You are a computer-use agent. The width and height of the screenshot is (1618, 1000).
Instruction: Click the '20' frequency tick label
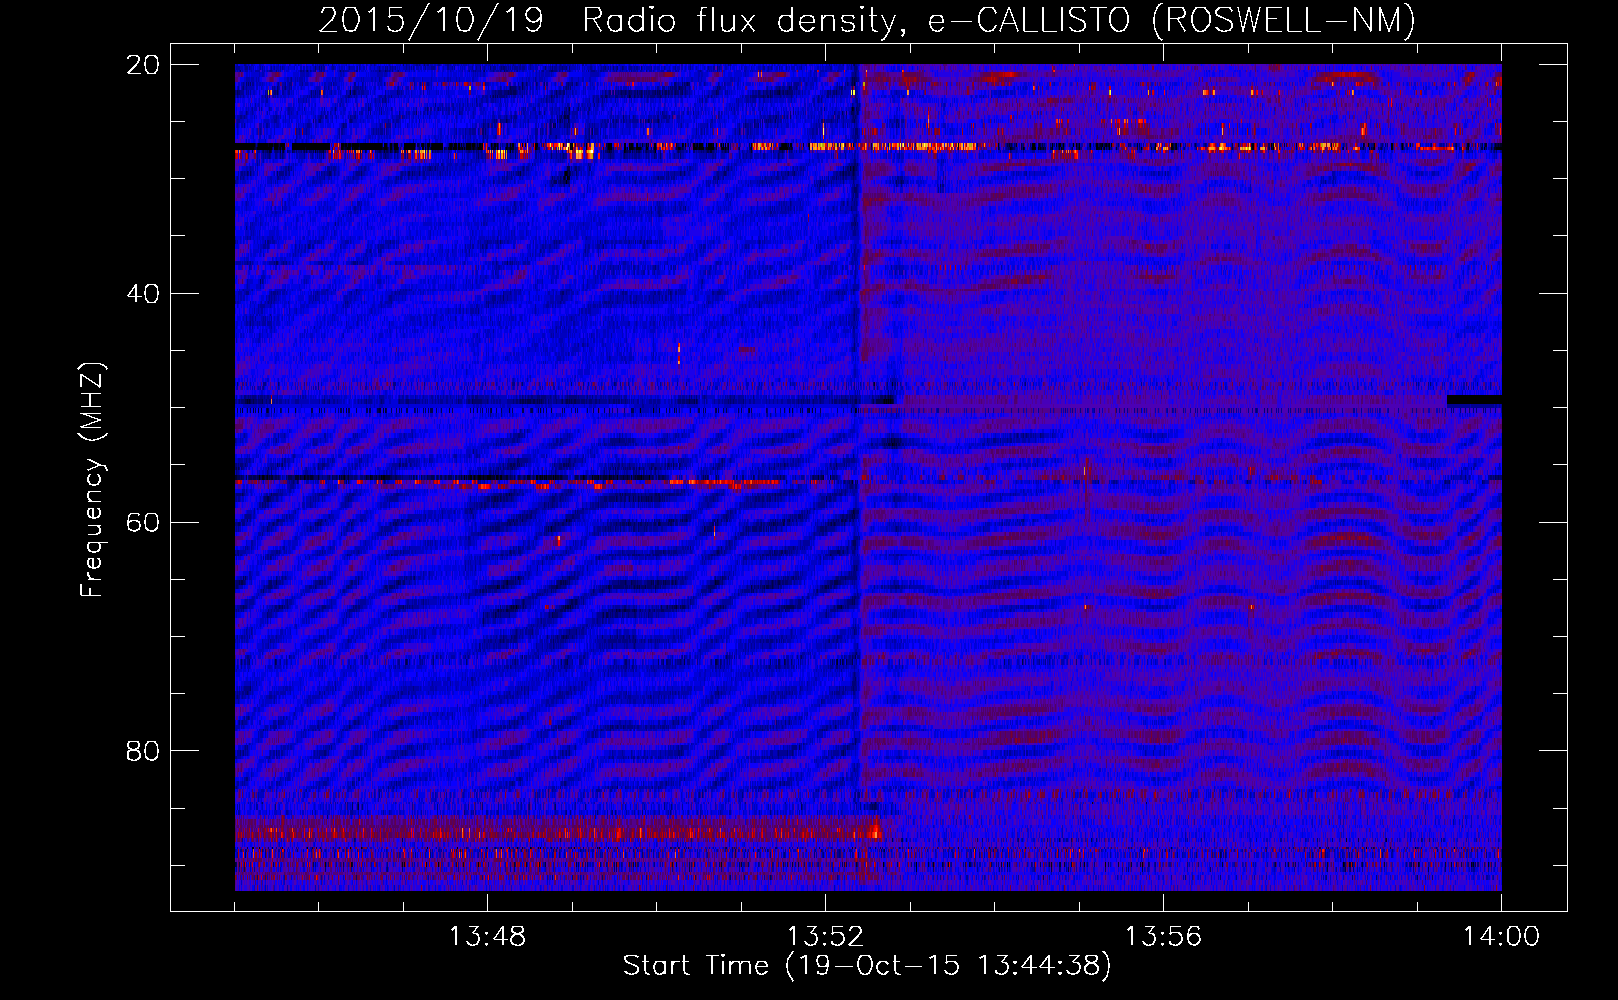143,65
